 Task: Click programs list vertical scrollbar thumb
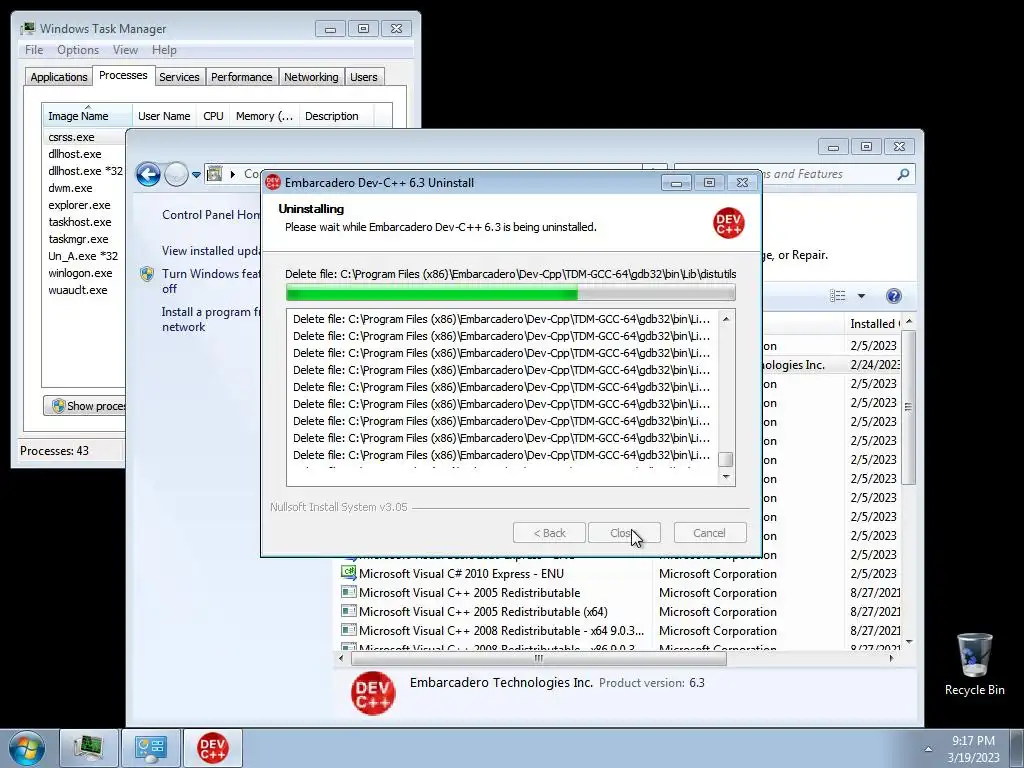point(908,407)
